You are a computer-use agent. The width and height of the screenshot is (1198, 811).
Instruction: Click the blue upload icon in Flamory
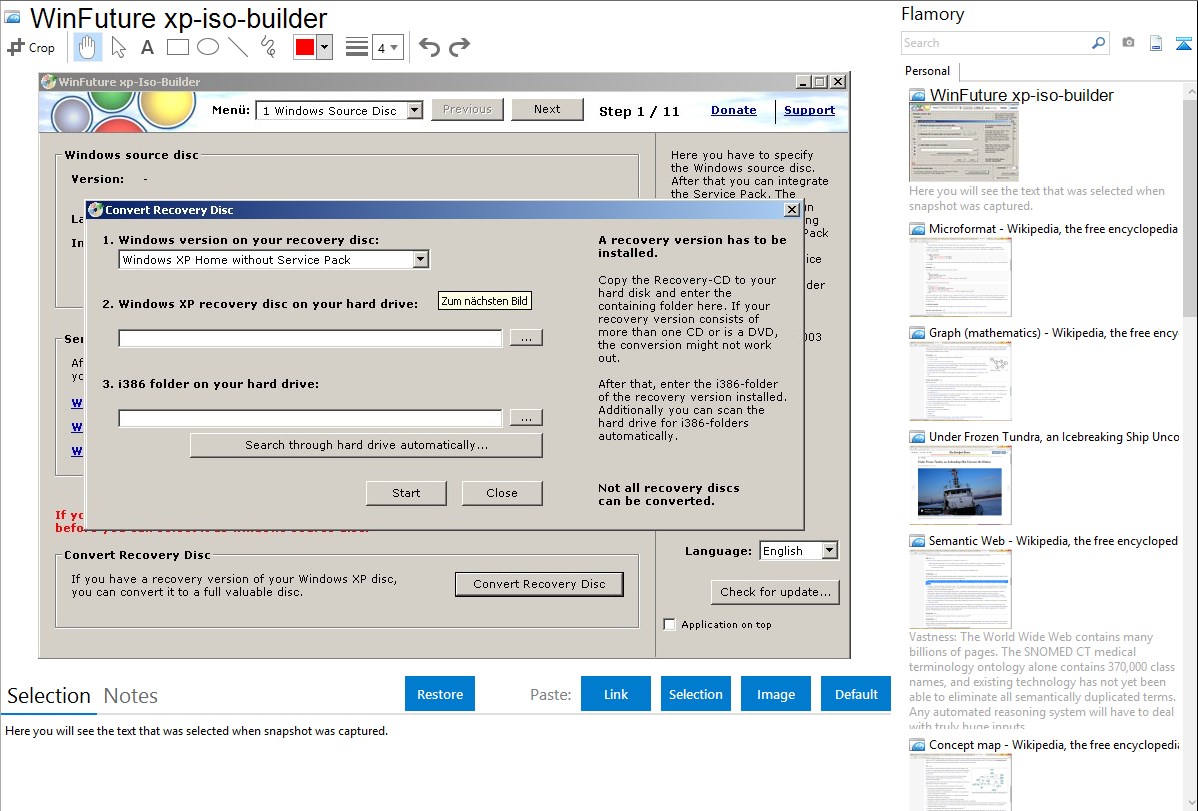(1183, 43)
